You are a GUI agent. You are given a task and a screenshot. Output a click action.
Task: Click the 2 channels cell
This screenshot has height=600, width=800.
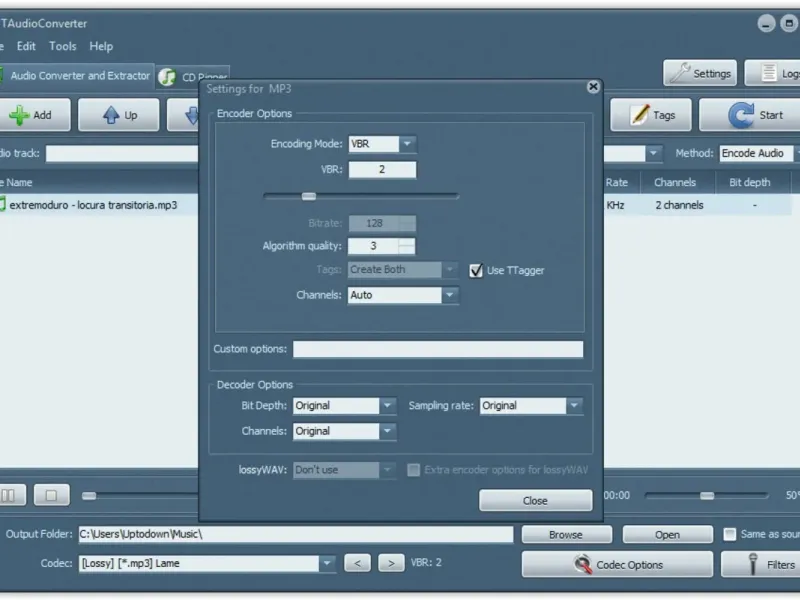pyautogui.click(x=679, y=205)
